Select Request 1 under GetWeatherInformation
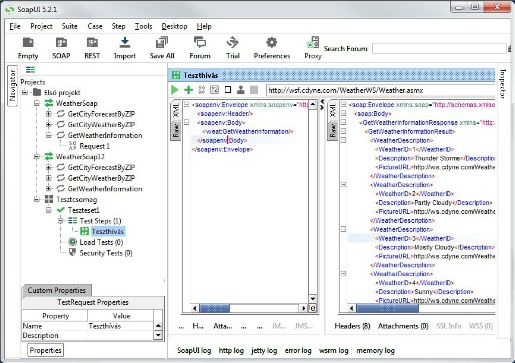515x363 pixels. (x=94, y=146)
